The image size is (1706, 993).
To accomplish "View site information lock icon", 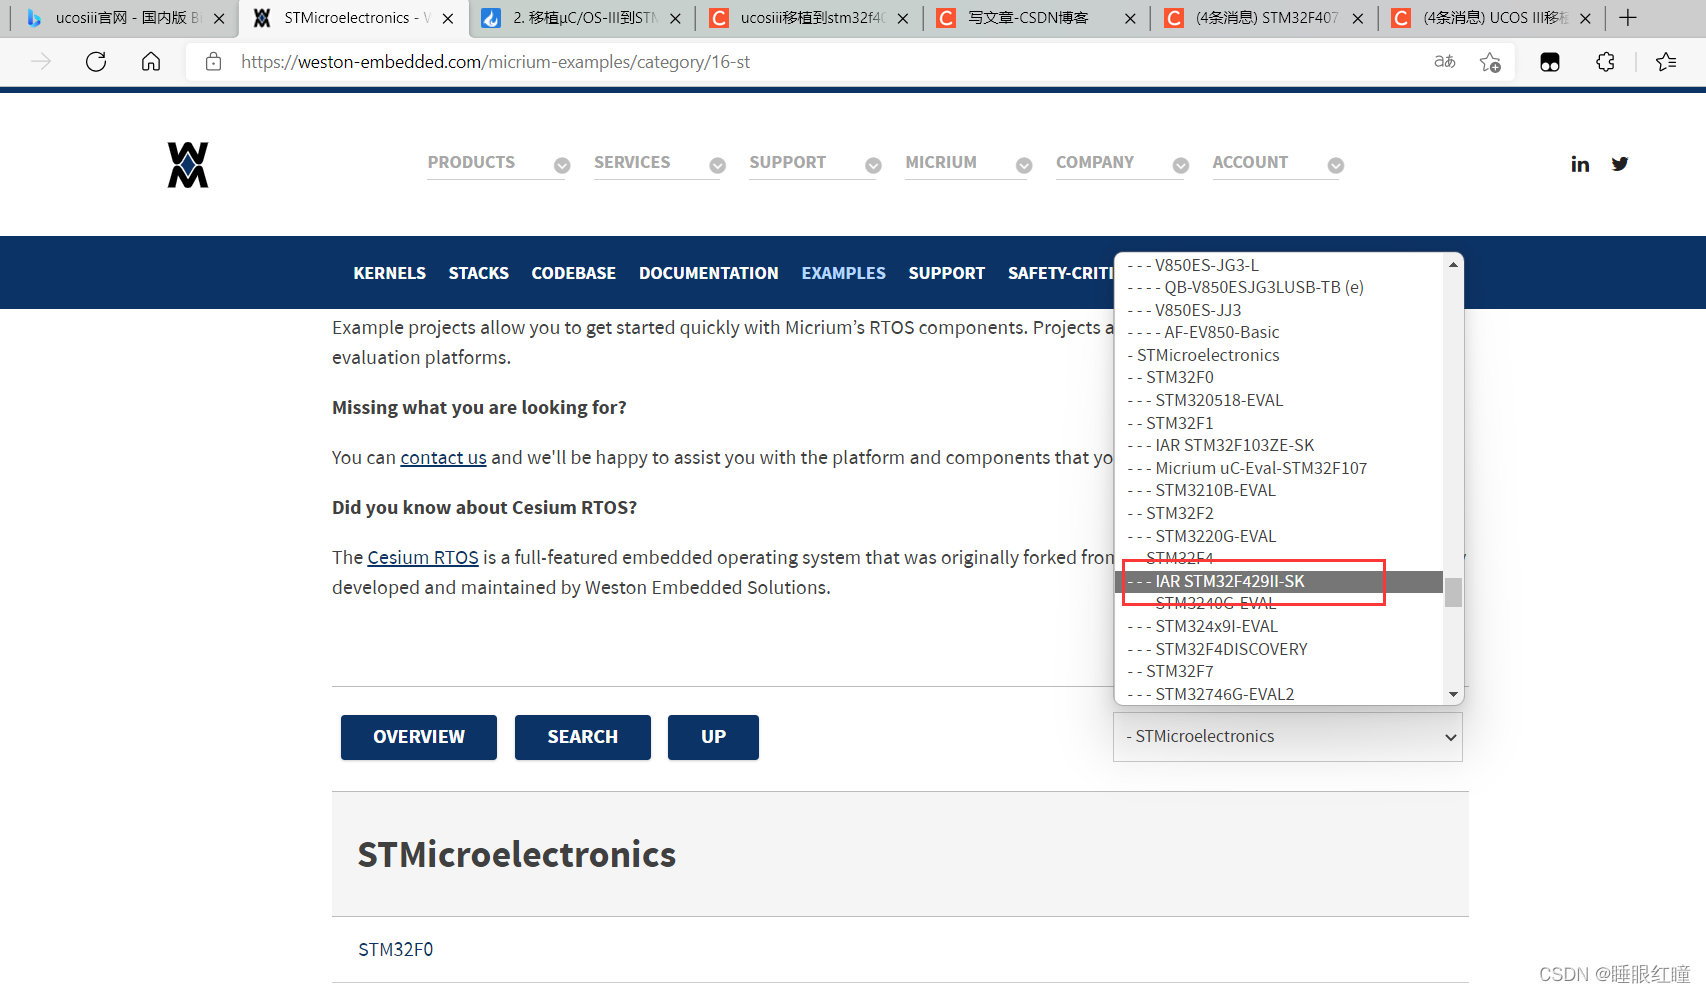I will click(213, 62).
